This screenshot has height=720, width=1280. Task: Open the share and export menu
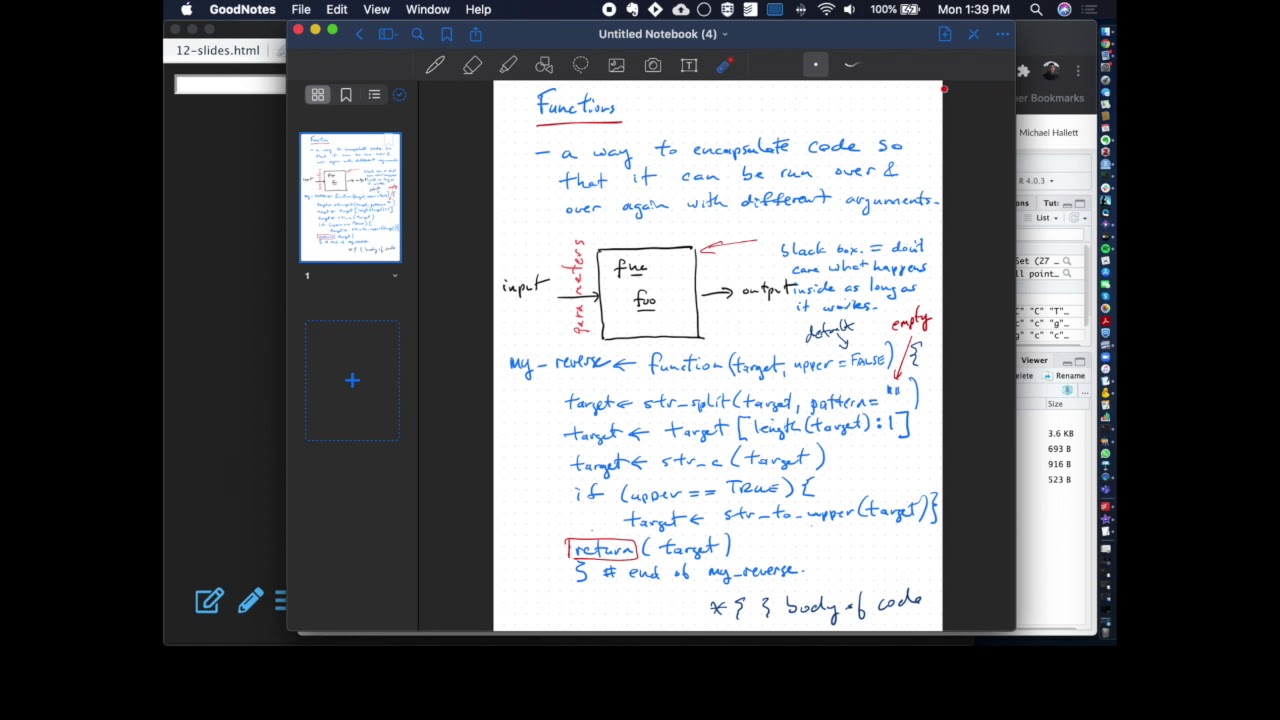476,34
